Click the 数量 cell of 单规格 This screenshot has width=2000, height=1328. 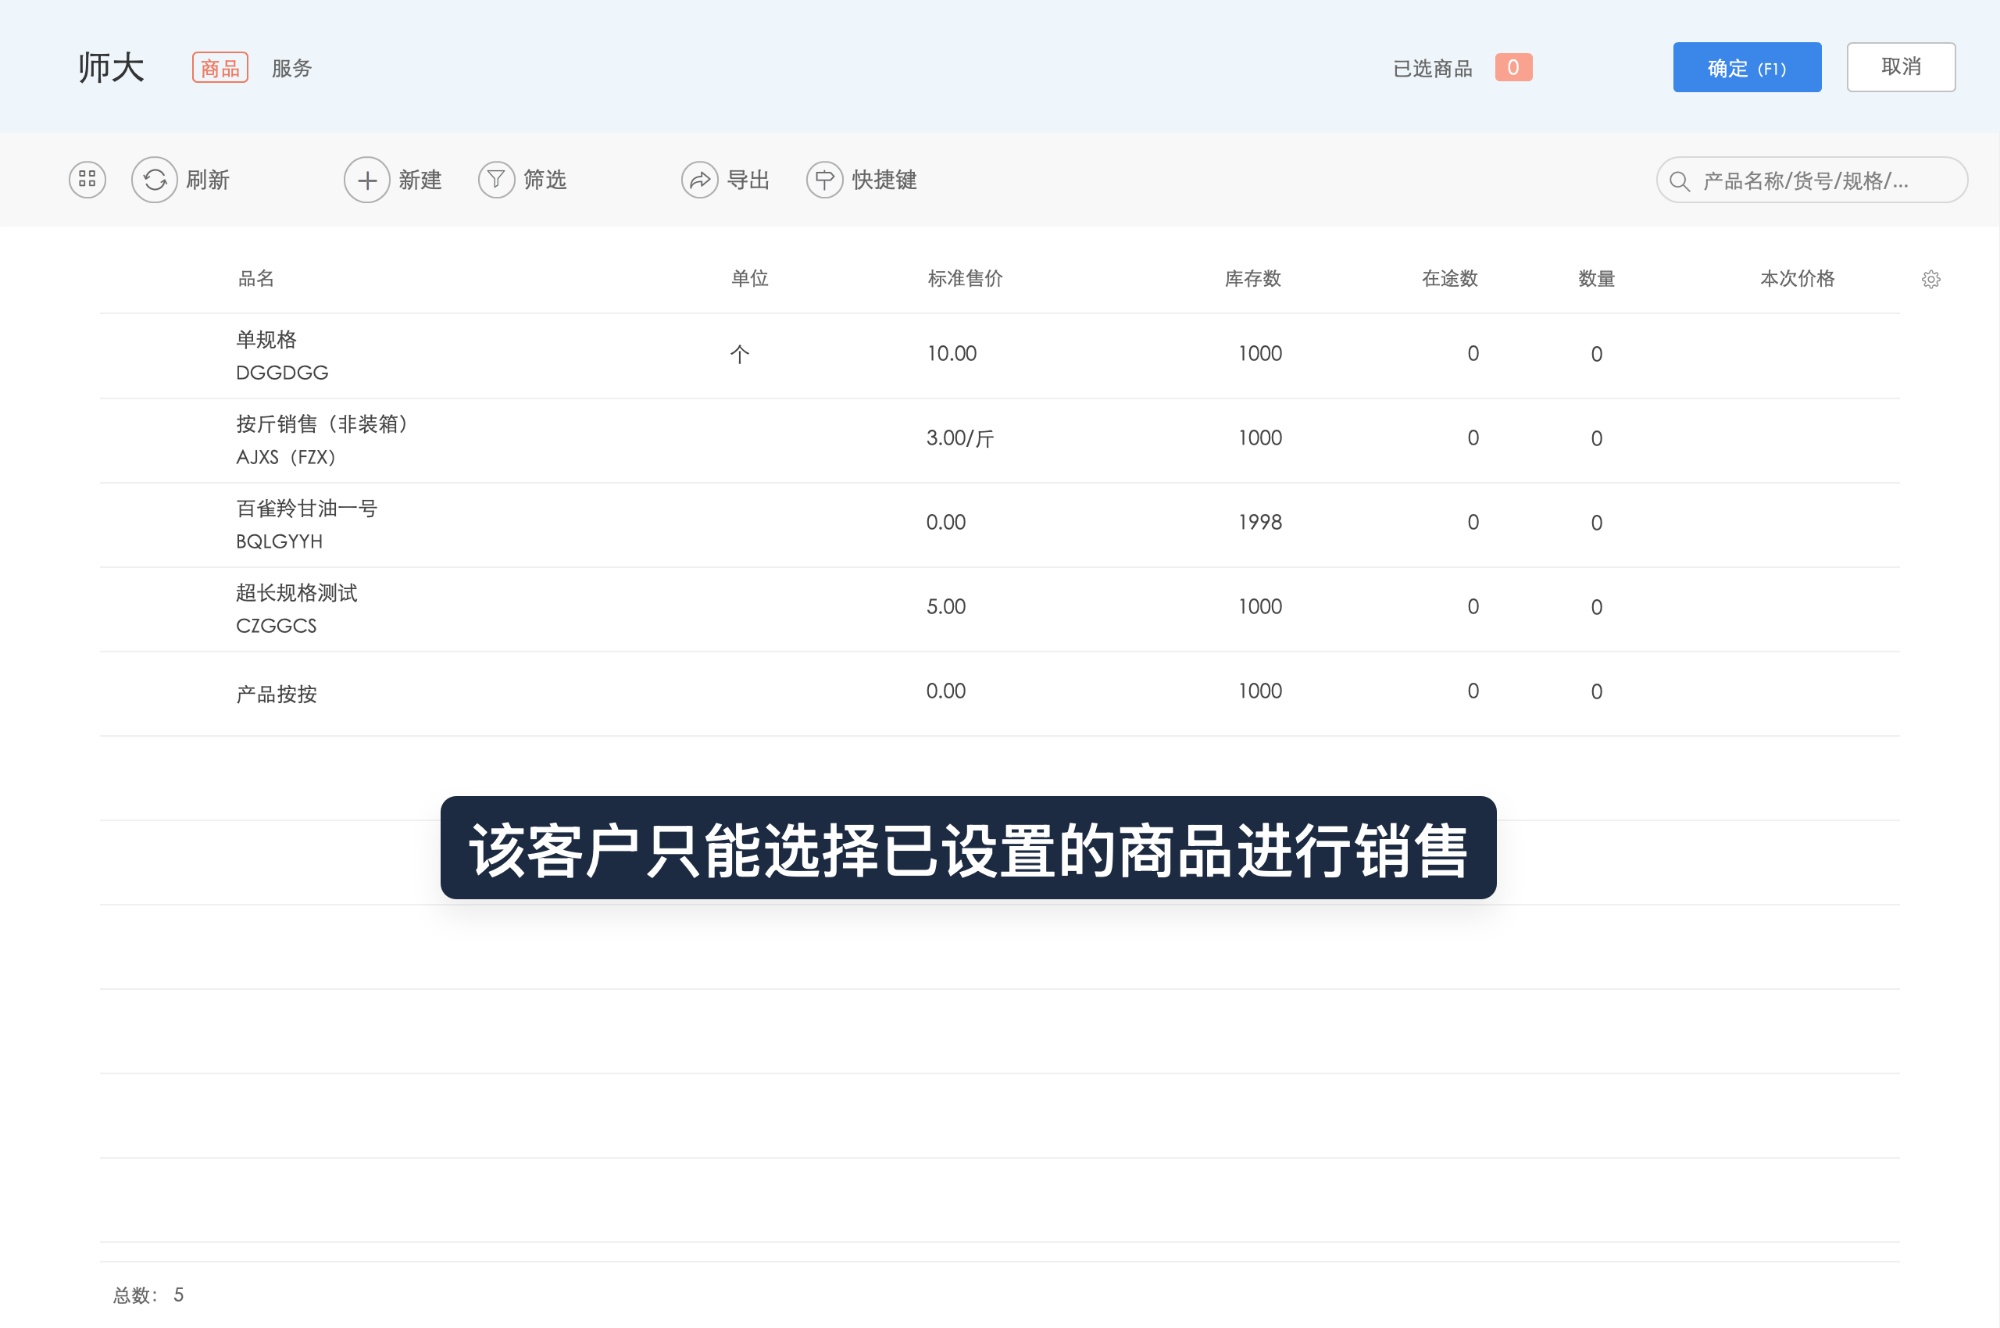1594,354
